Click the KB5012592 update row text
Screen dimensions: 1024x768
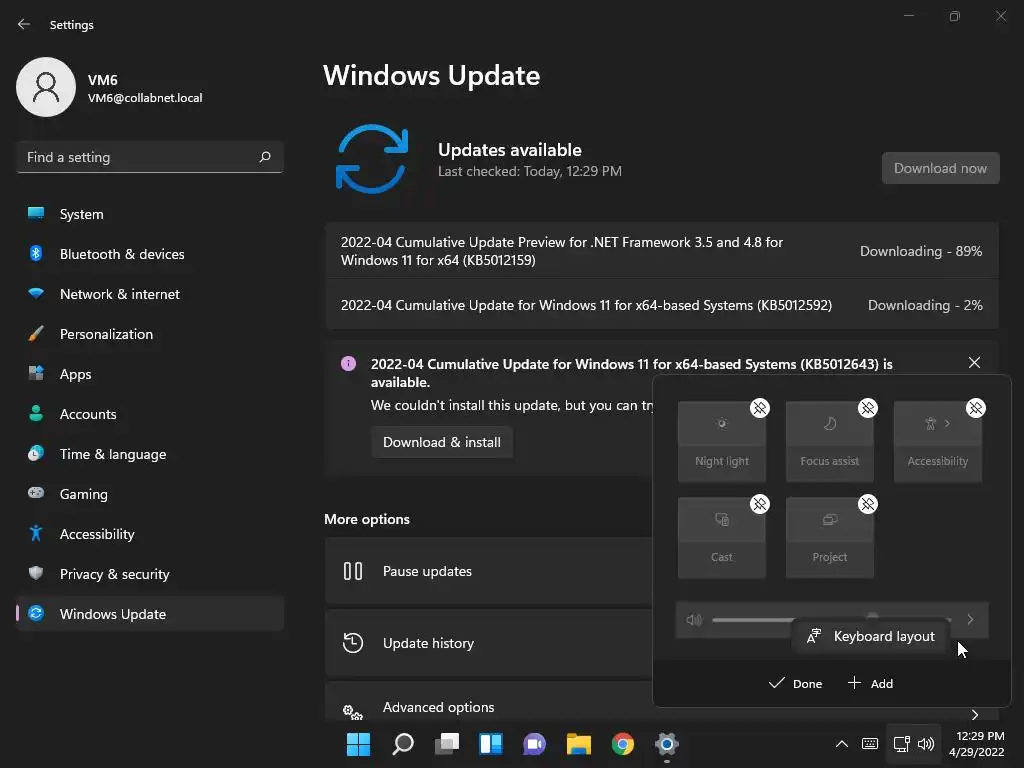(x=586, y=305)
